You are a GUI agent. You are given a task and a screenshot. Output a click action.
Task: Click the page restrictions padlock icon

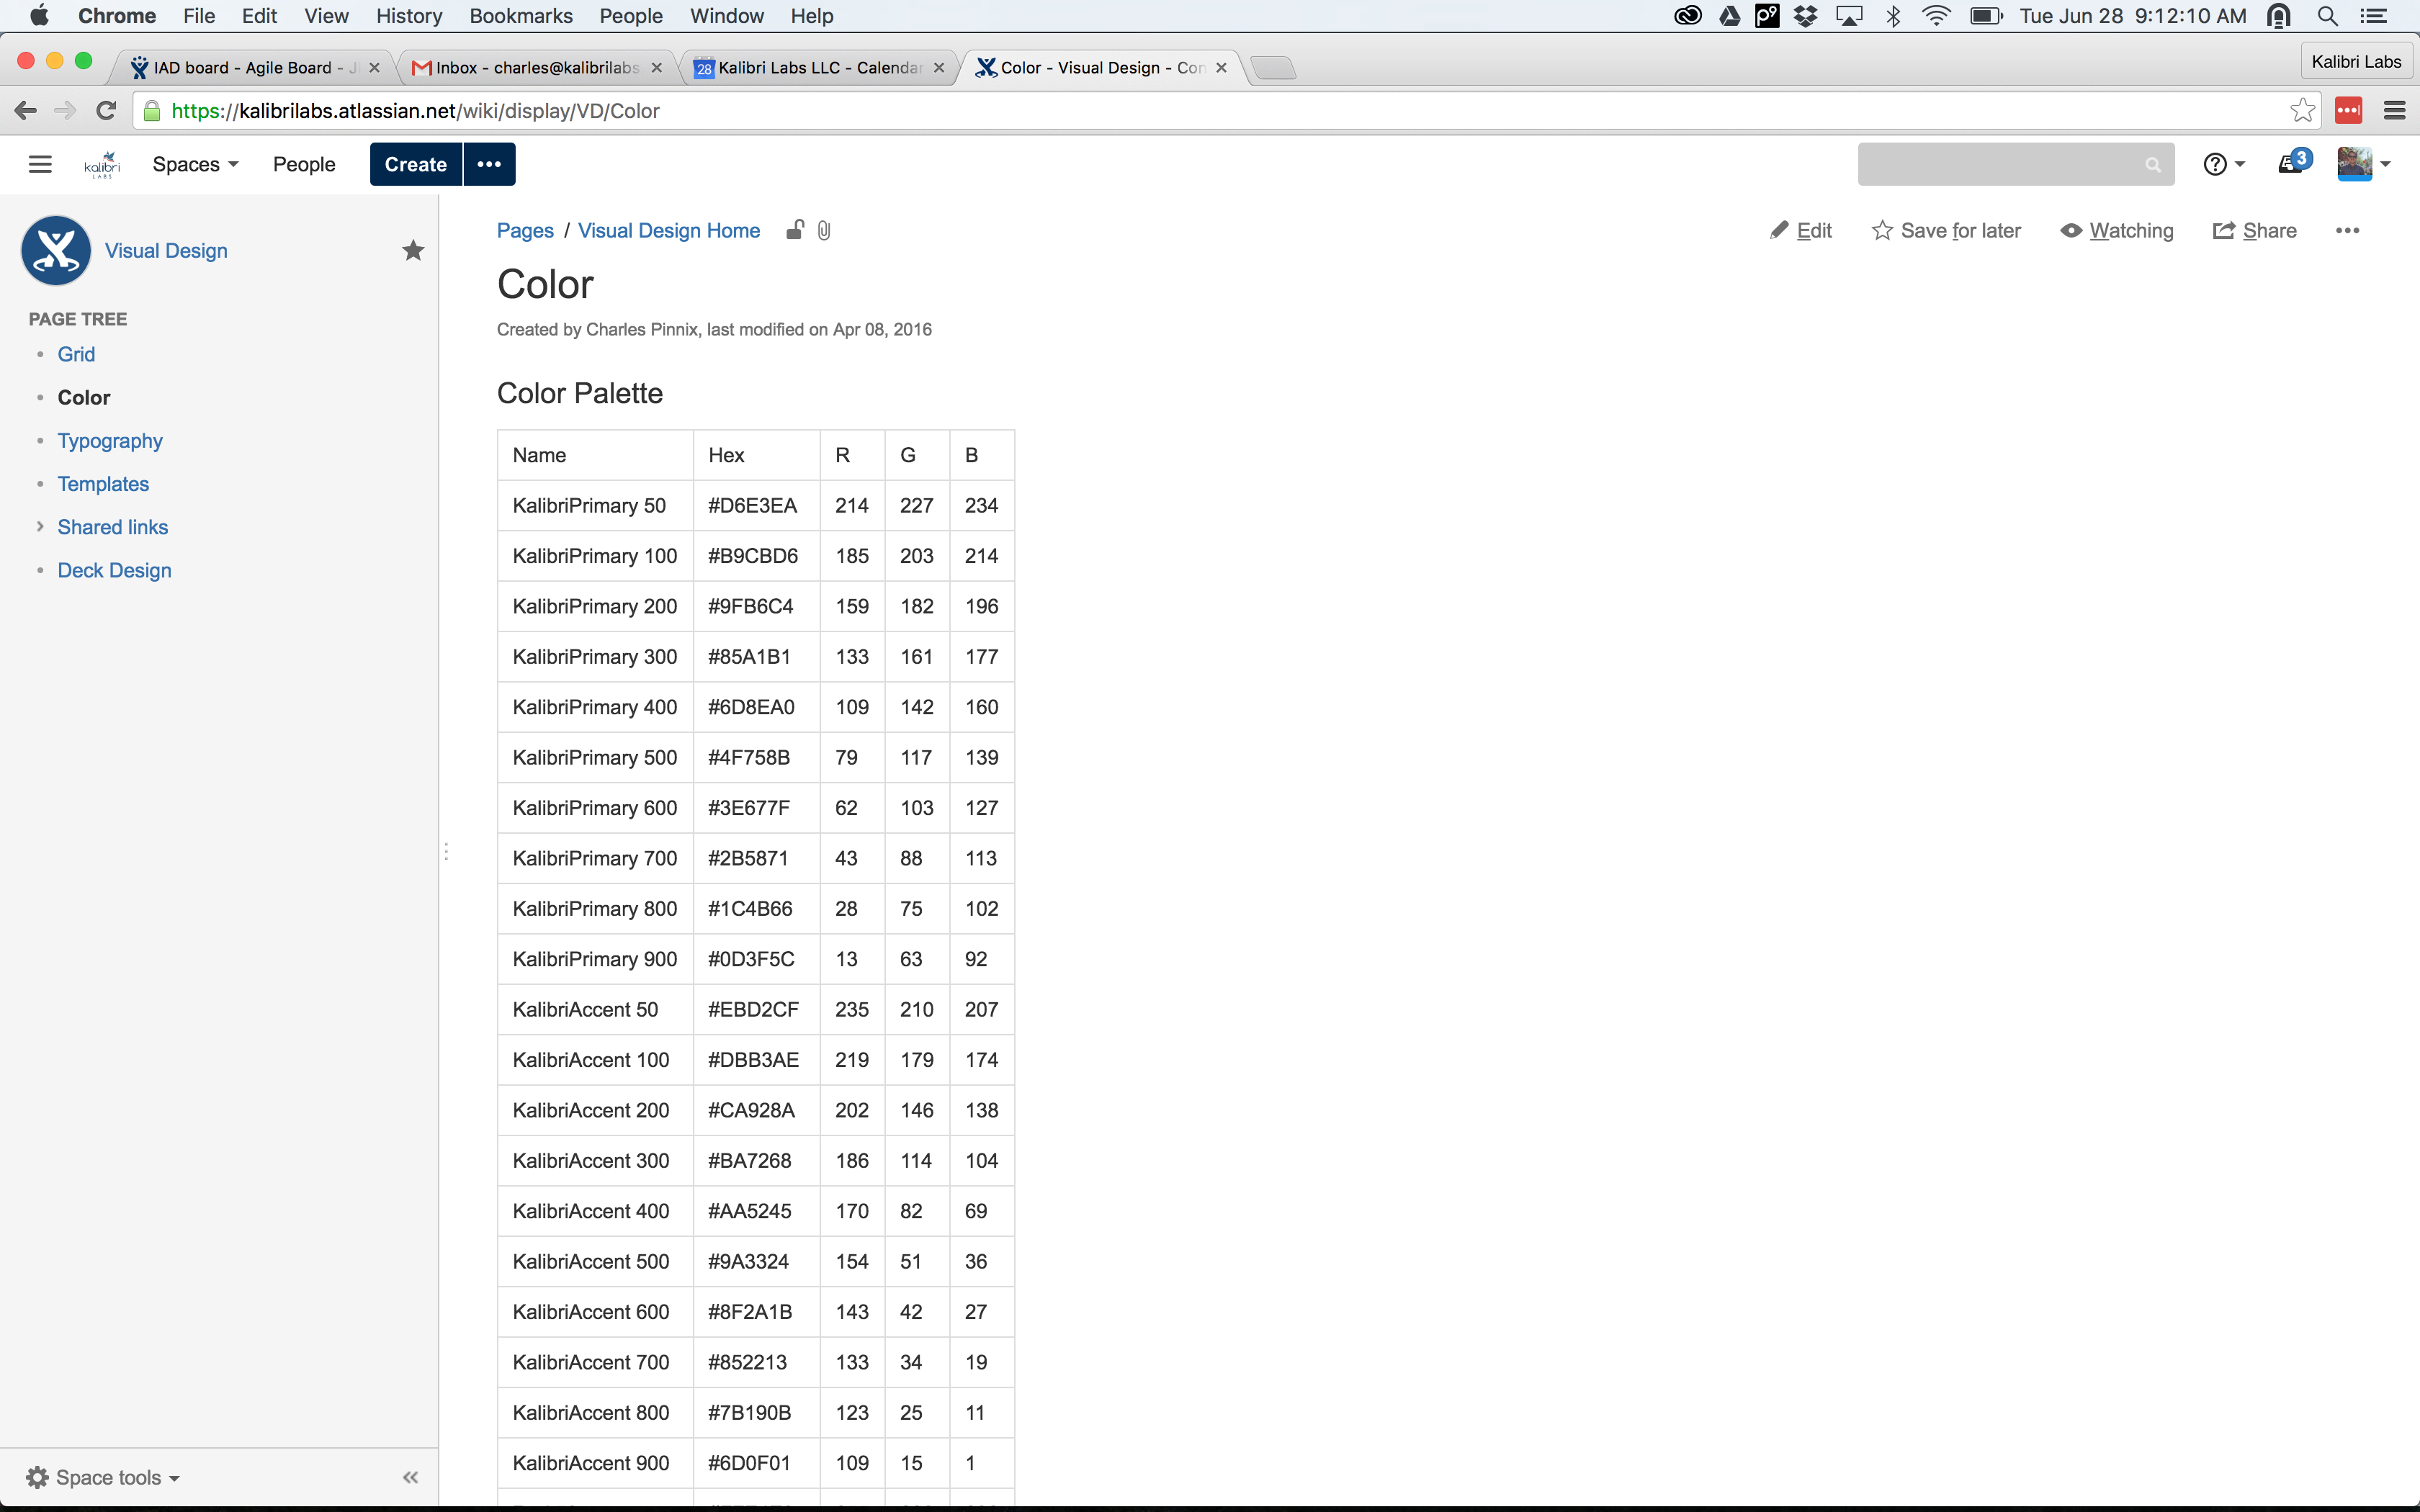coord(794,230)
